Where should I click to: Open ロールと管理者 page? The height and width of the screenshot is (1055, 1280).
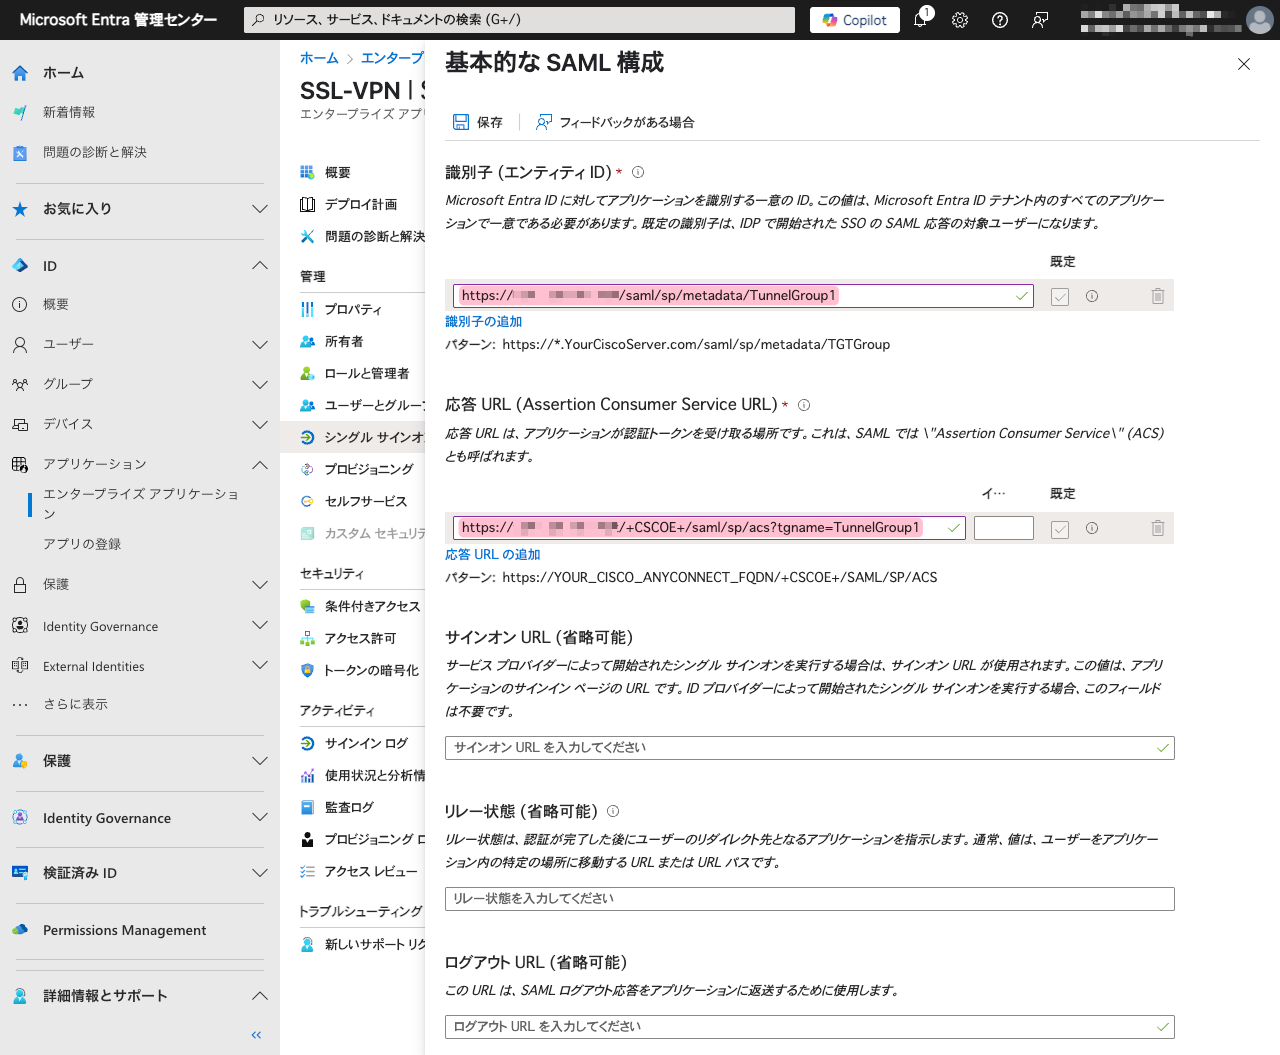(367, 373)
